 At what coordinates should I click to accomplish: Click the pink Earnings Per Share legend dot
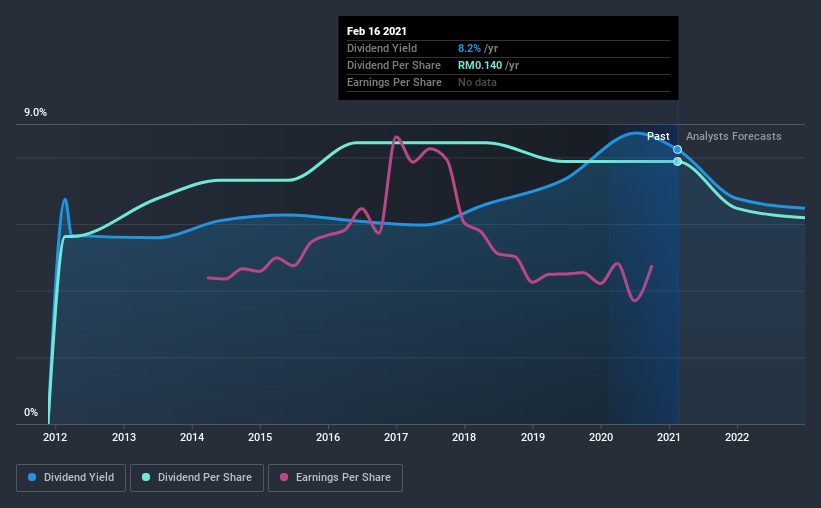pyautogui.click(x=284, y=477)
